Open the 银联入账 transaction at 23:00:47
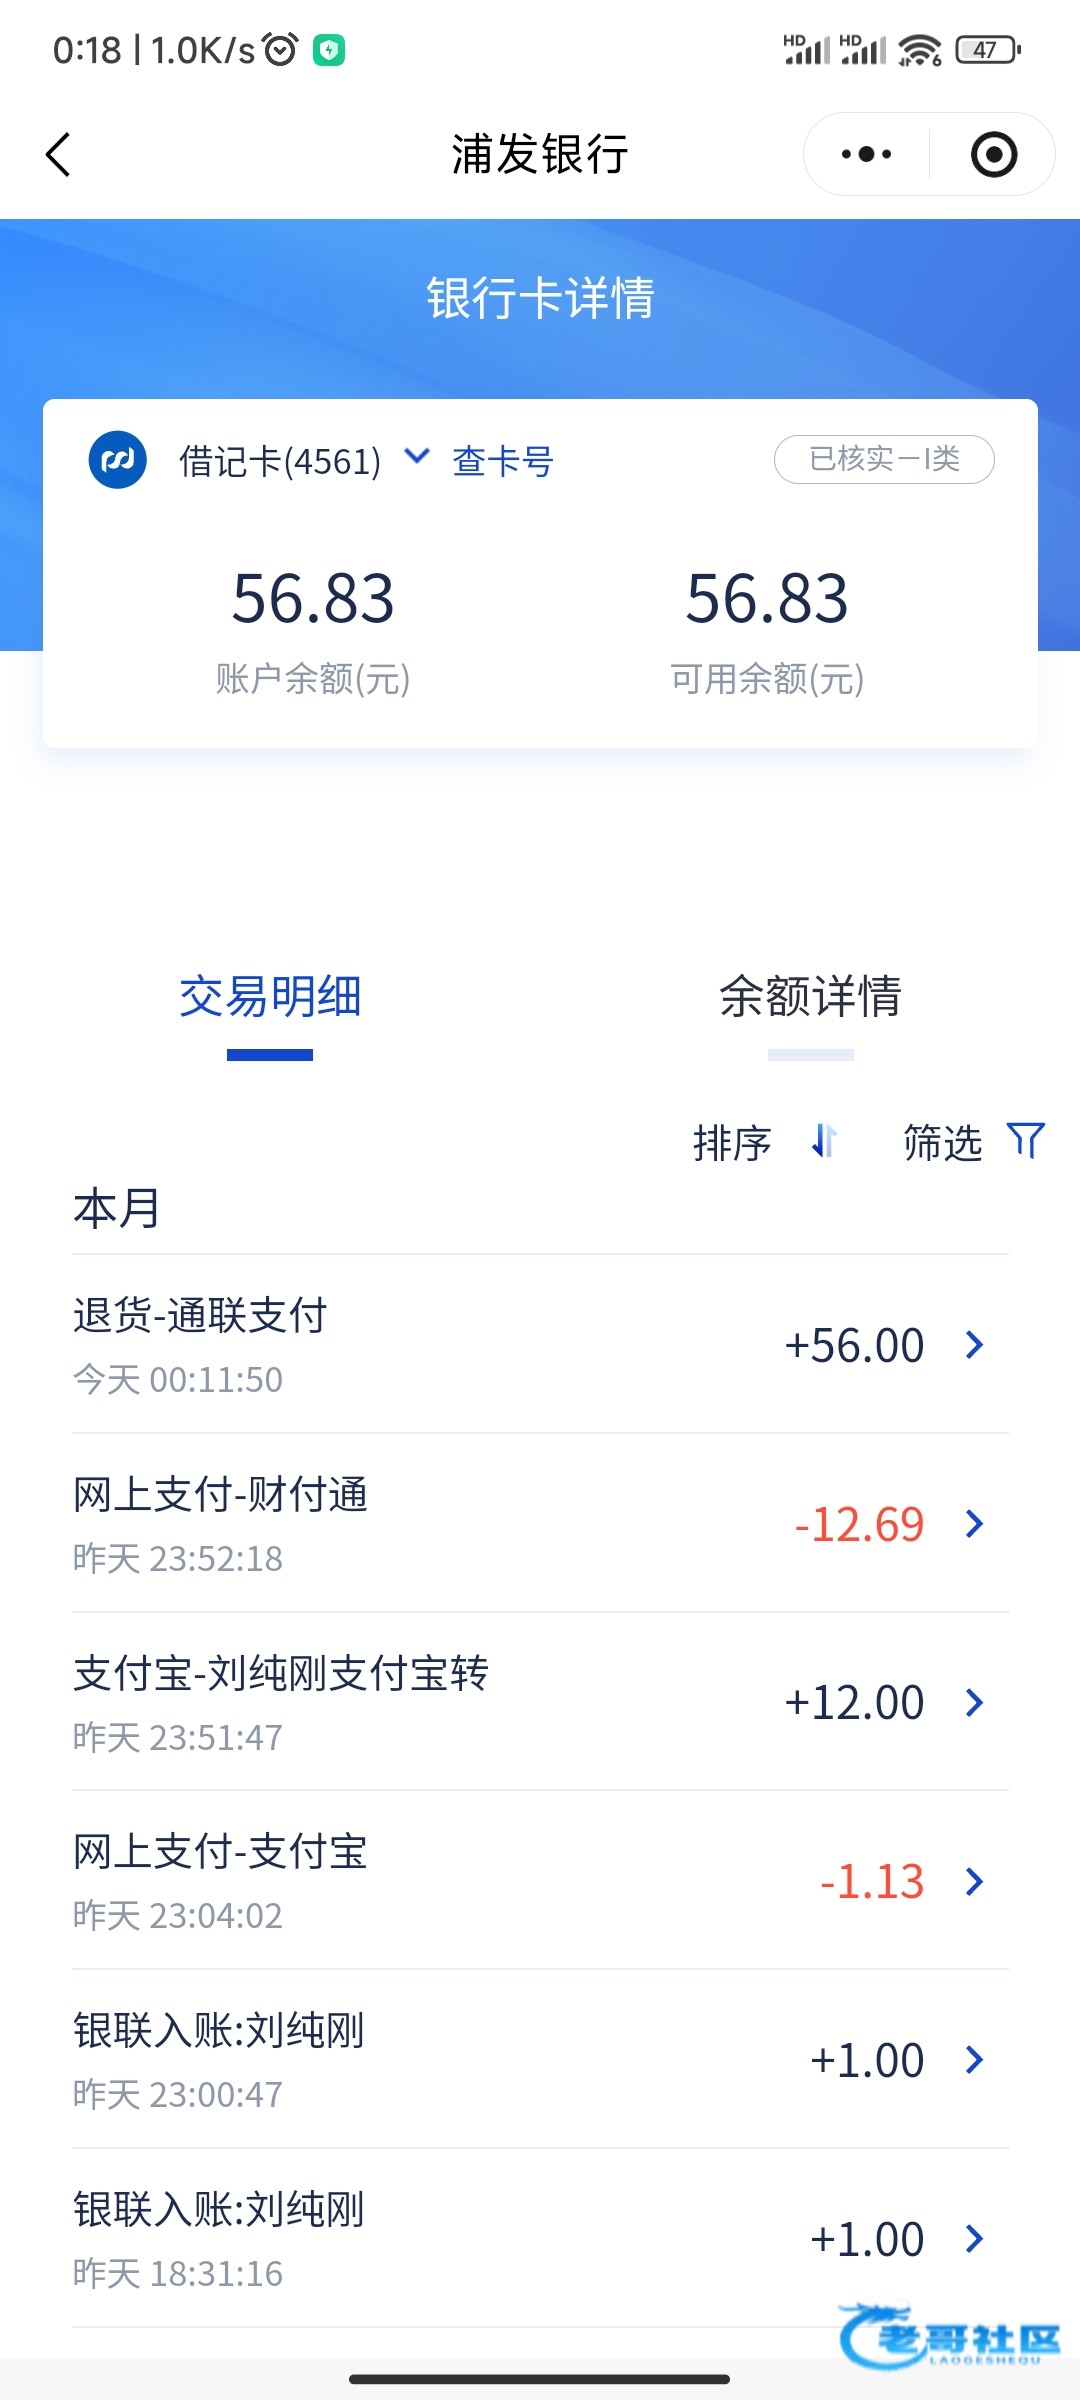Image resolution: width=1080 pixels, height=2400 pixels. pyautogui.click(x=400, y=2060)
